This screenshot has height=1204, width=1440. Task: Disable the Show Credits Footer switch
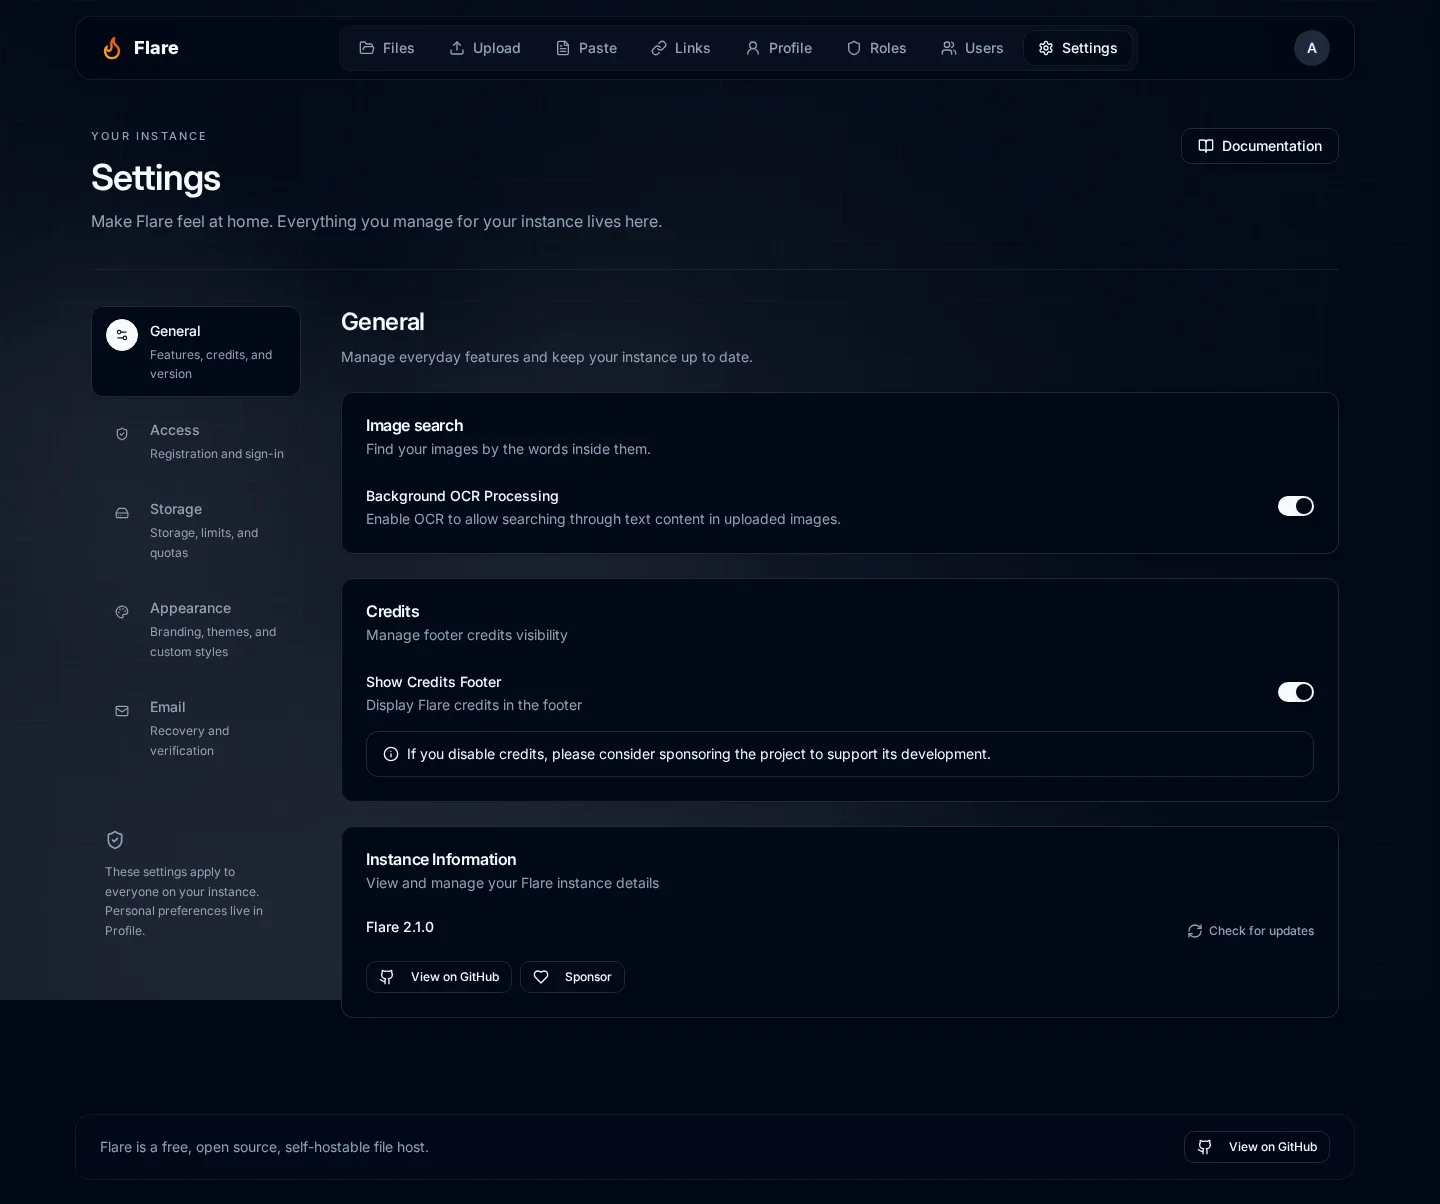point(1296,692)
